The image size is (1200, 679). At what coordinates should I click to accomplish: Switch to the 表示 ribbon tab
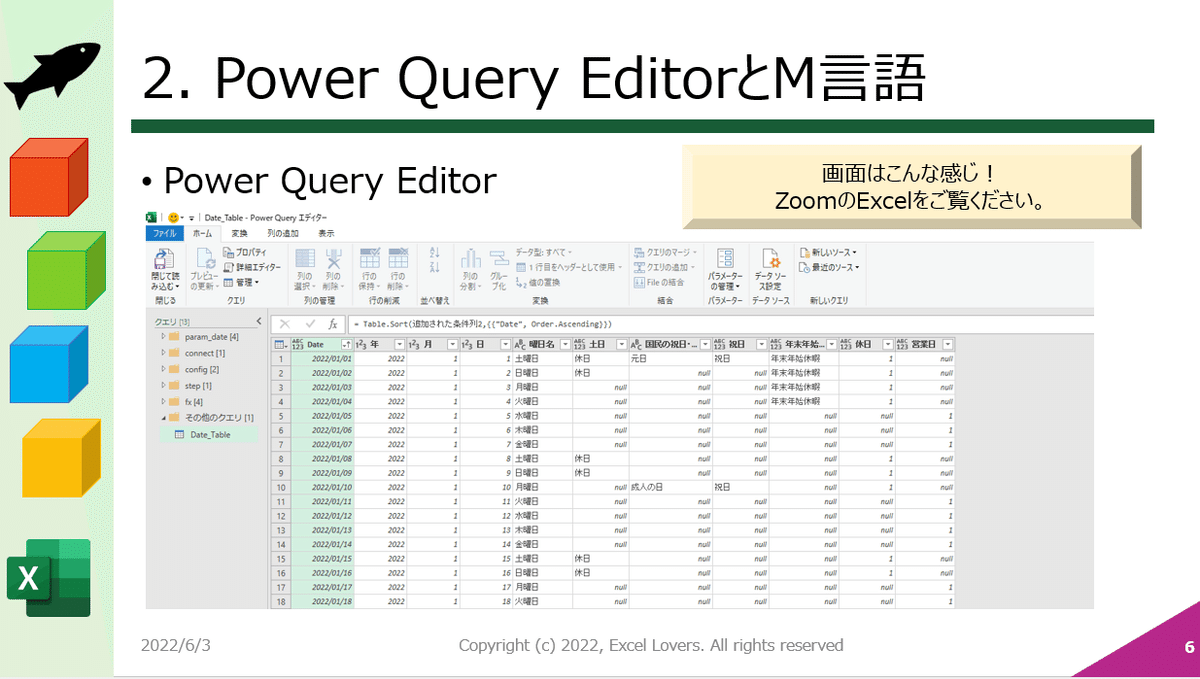(x=326, y=232)
